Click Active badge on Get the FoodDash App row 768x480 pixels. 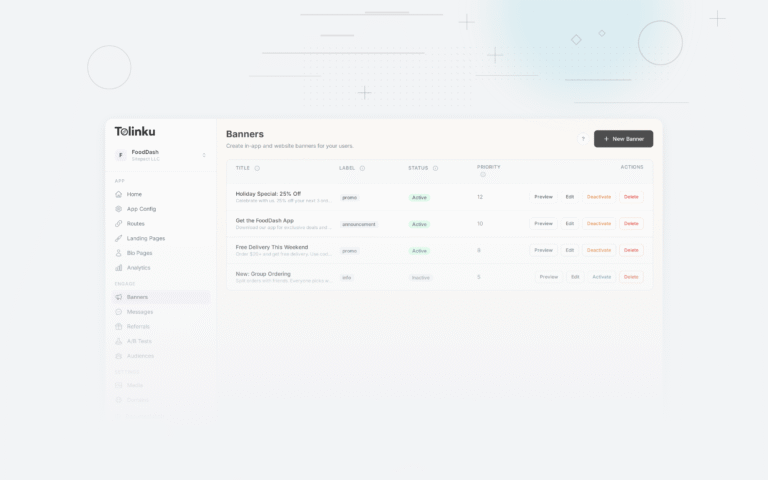[x=419, y=224]
